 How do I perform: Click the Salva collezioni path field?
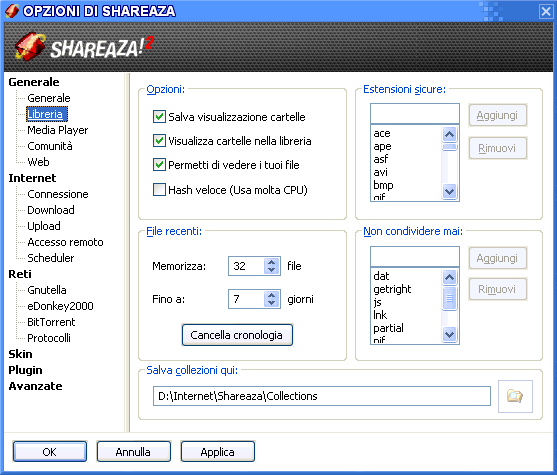pyautogui.click(x=322, y=396)
